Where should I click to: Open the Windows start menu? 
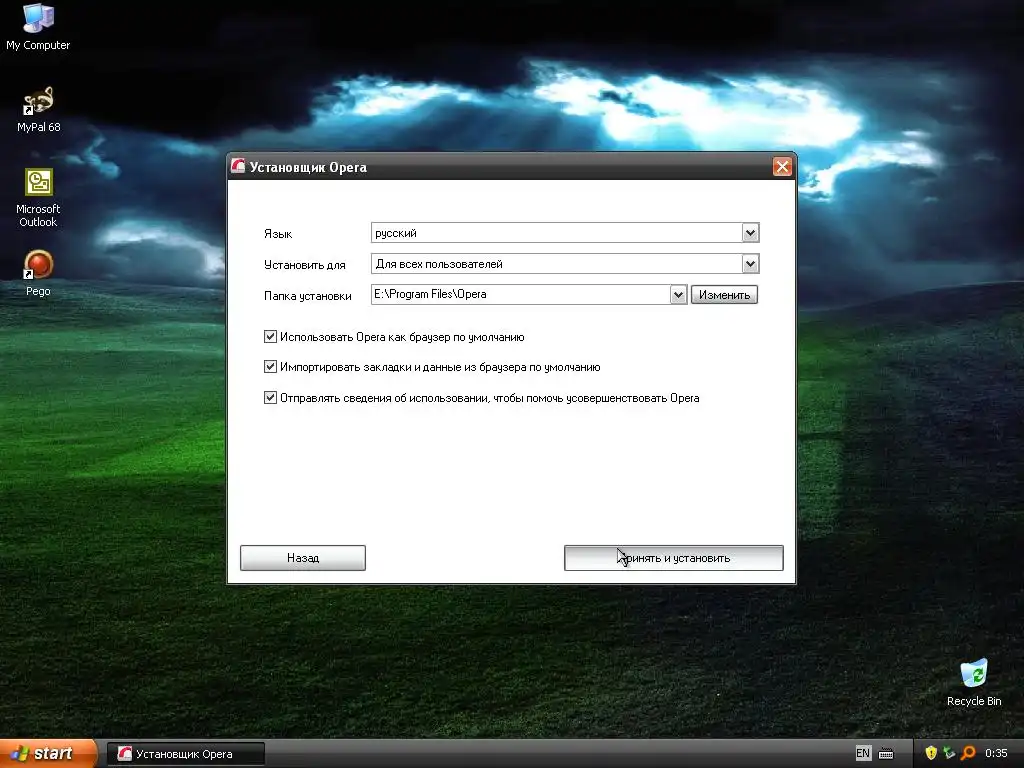(48, 753)
